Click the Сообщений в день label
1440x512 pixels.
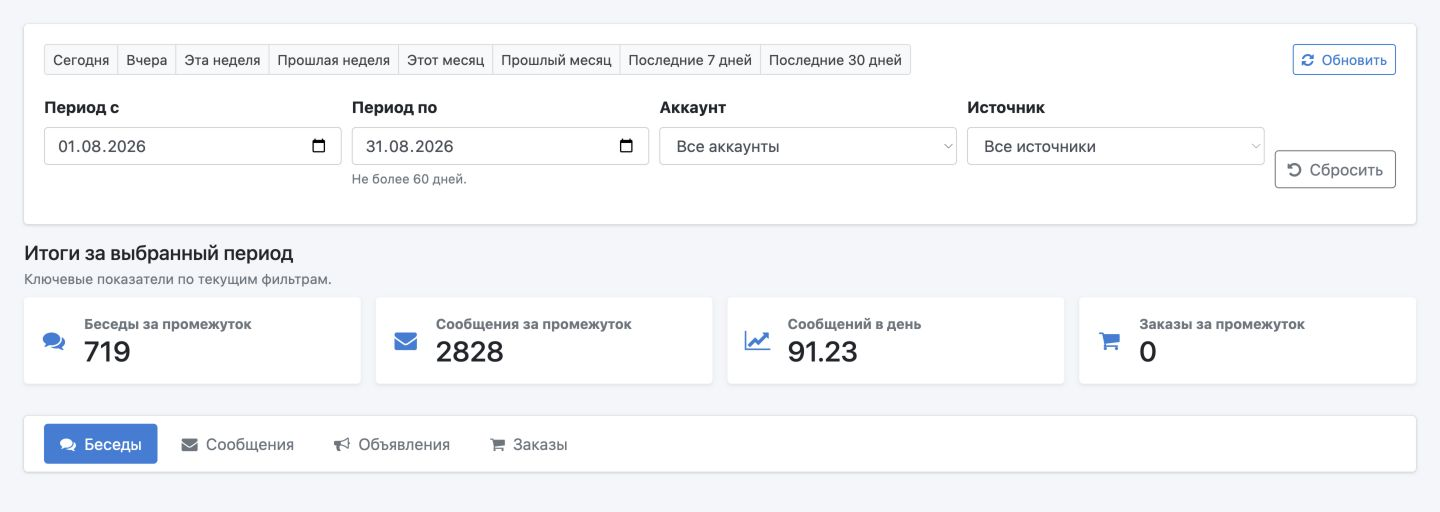(x=855, y=324)
